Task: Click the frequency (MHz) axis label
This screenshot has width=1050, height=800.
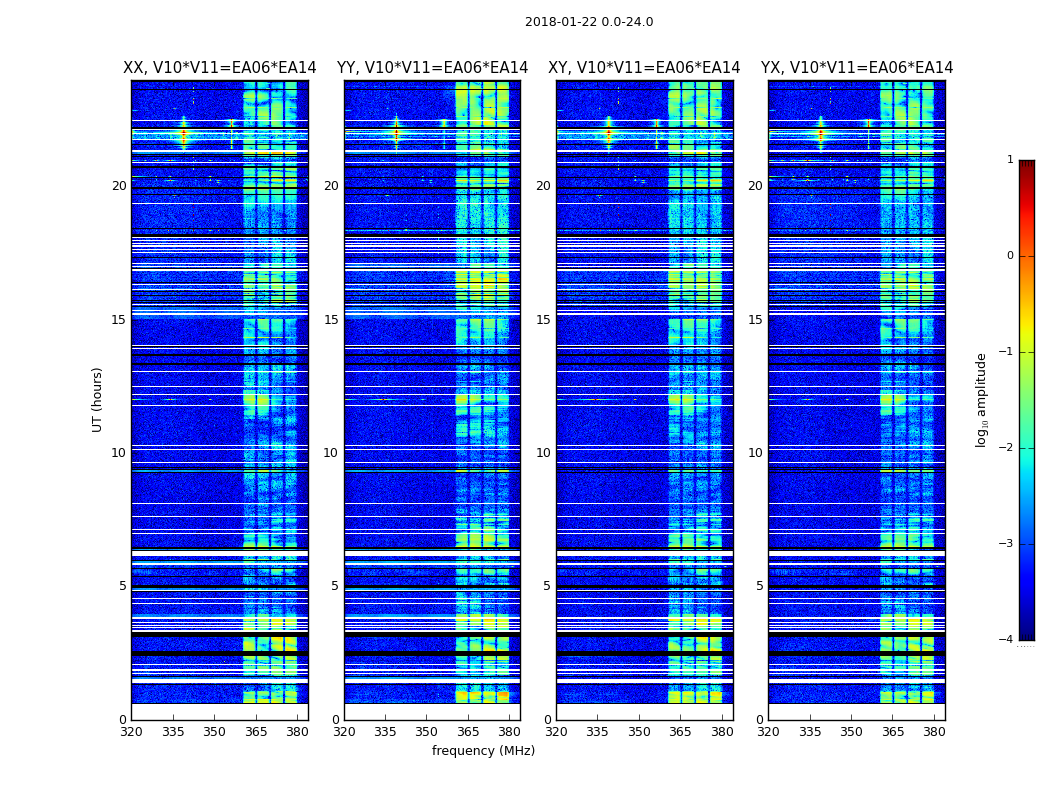Action: click(x=483, y=750)
